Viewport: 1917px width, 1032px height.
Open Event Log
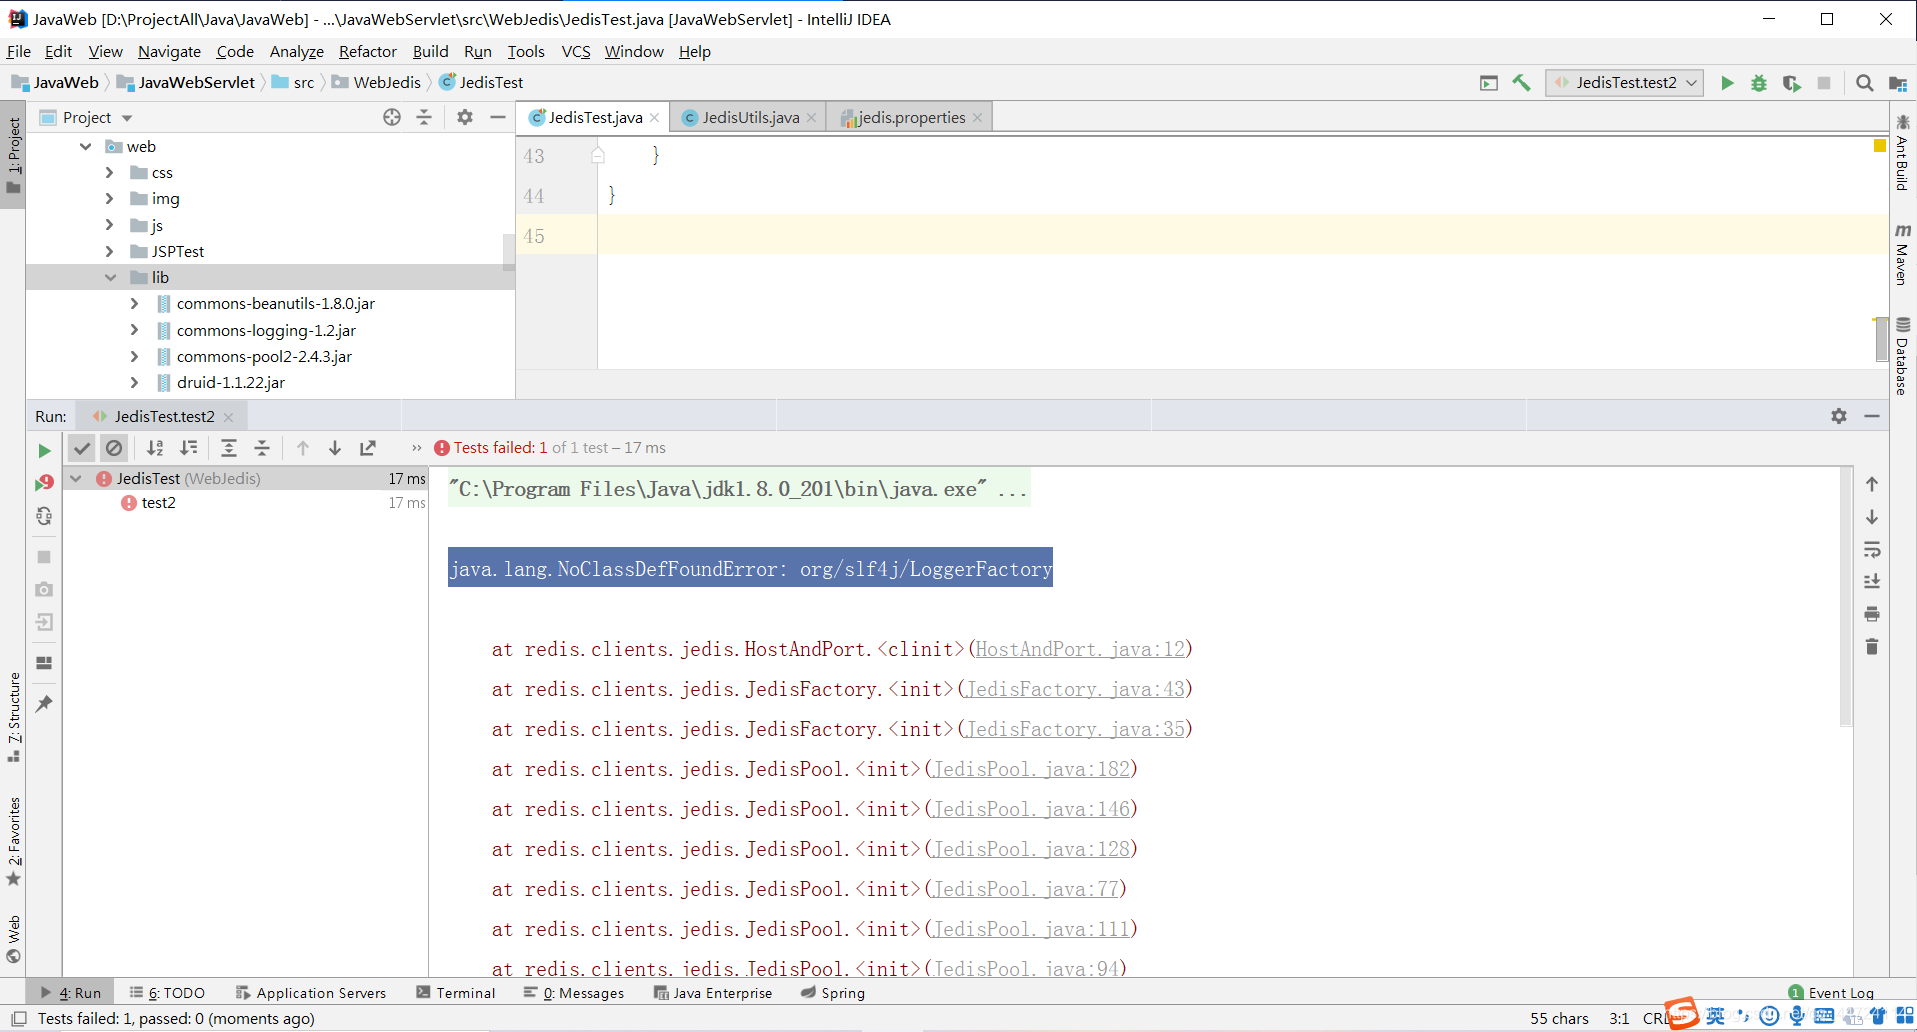1831,993
